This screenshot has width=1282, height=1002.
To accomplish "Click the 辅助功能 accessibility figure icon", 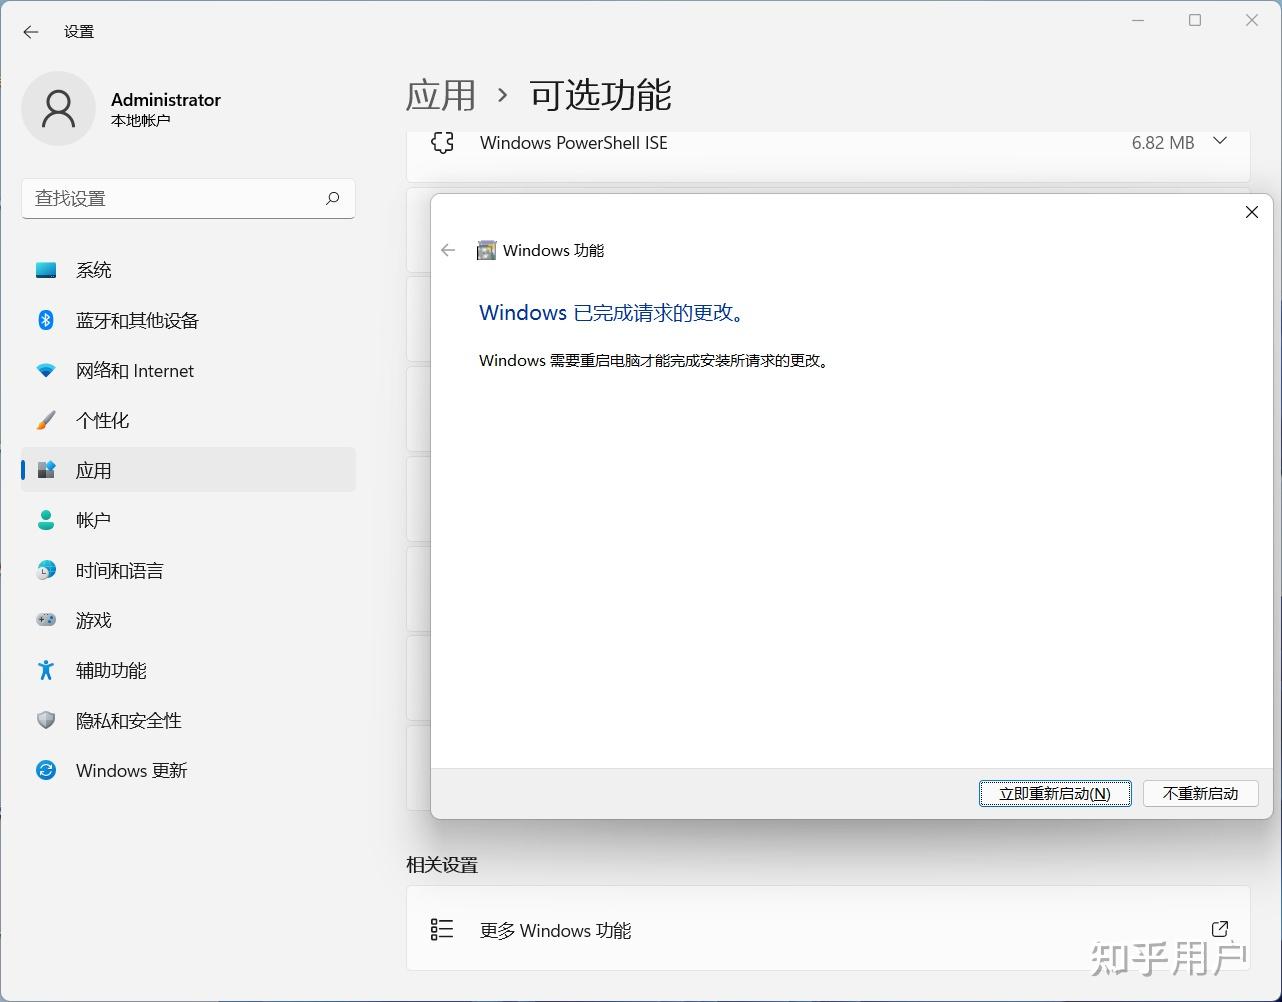I will [x=46, y=670].
